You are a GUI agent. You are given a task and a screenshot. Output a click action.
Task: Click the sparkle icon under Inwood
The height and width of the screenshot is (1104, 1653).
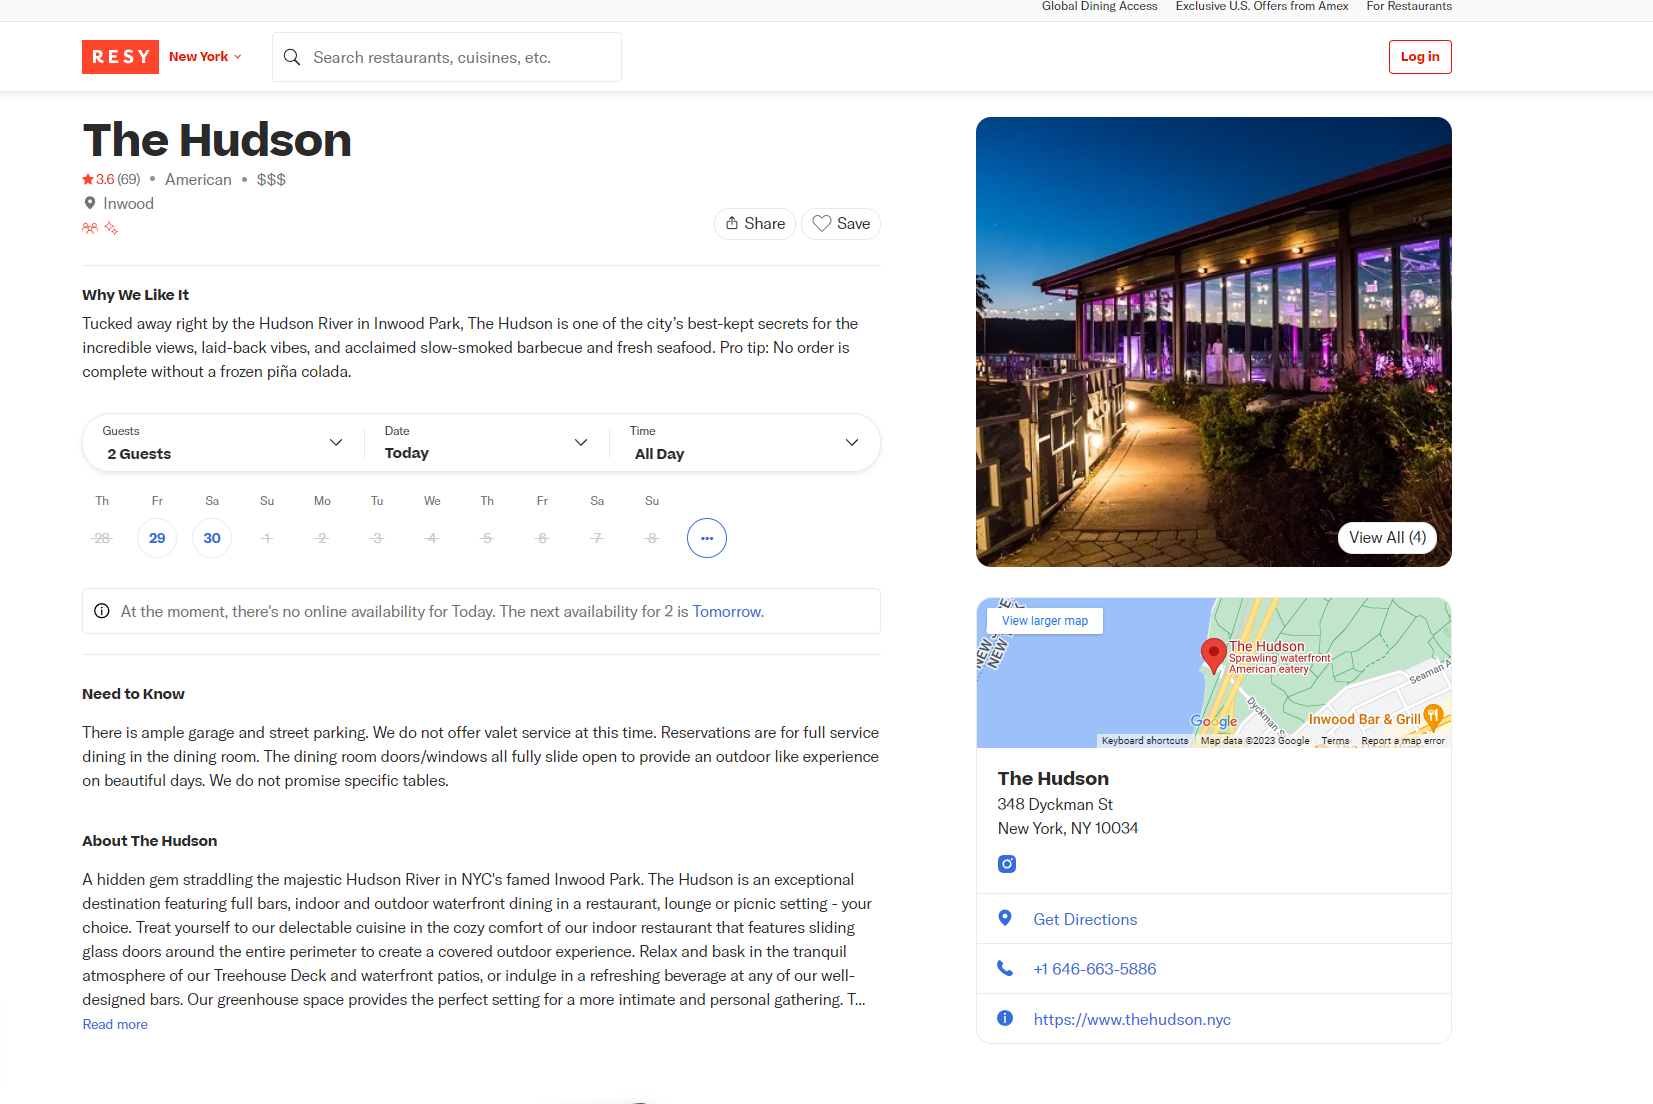point(111,228)
